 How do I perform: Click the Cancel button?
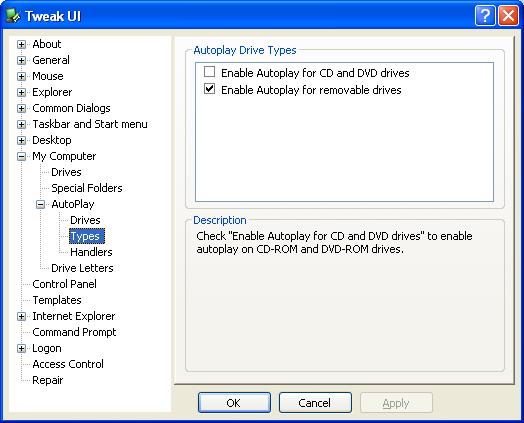tap(315, 403)
